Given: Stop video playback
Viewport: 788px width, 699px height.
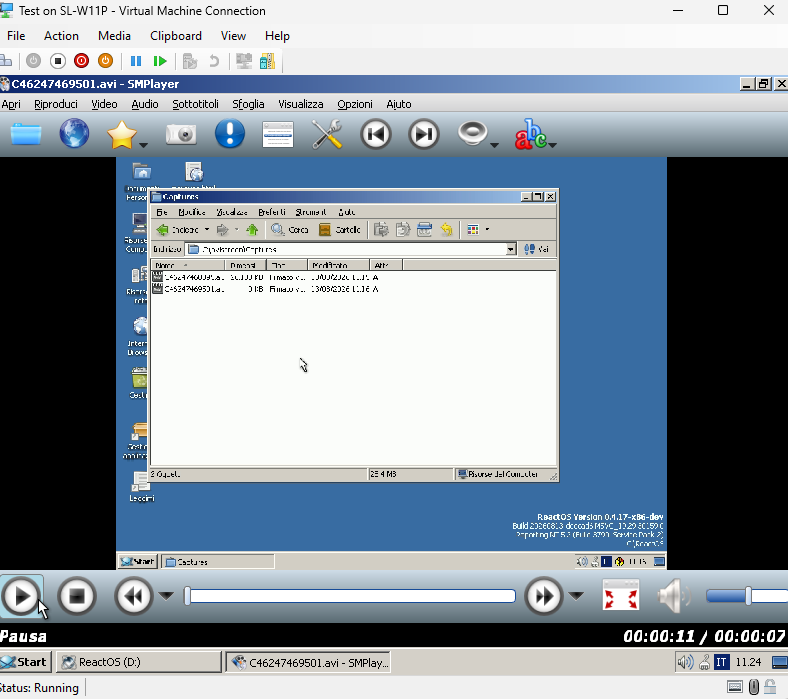Looking at the screenshot, I should (76, 596).
